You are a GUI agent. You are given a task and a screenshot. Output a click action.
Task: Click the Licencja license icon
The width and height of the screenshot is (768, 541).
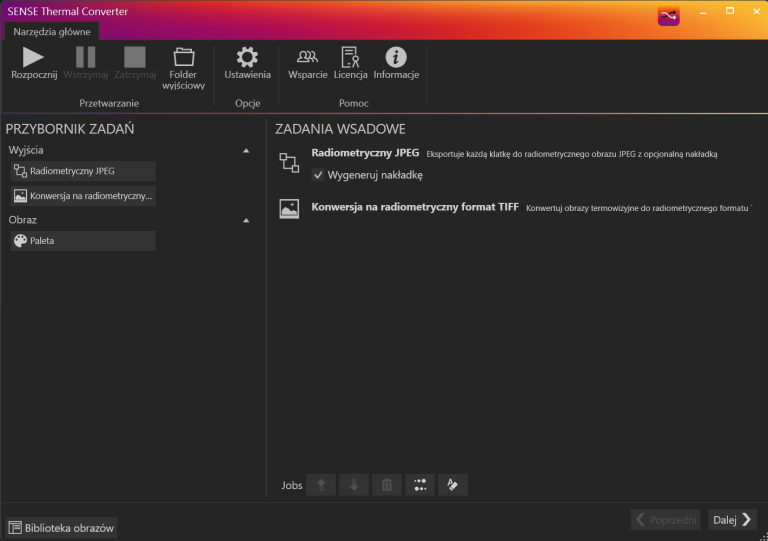pyautogui.click(x=350, y=63)
